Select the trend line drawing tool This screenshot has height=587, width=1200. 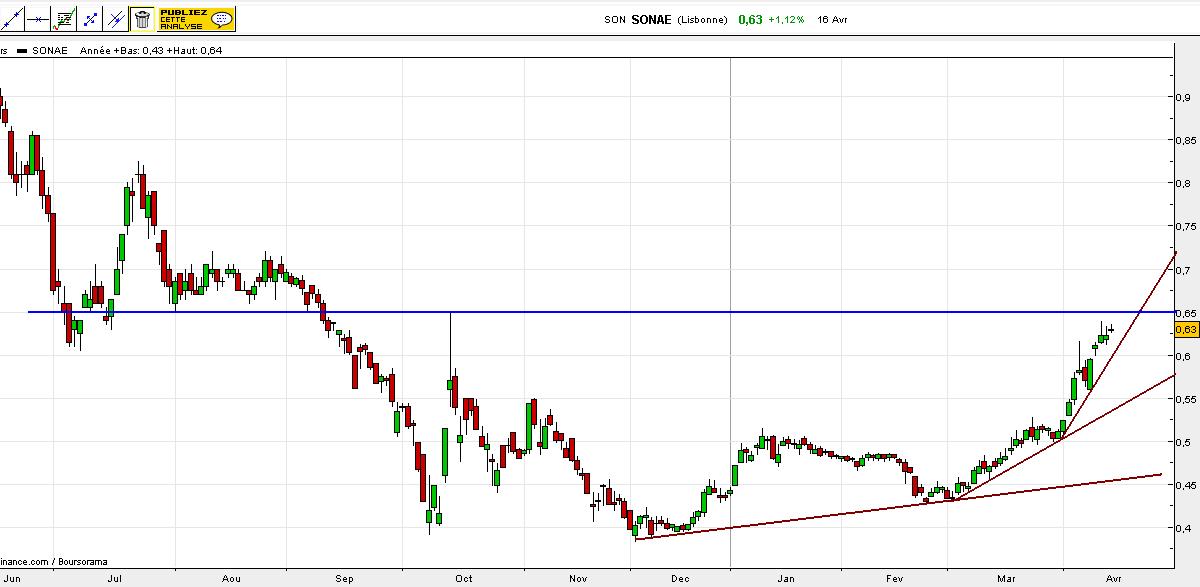click(12, 19)
